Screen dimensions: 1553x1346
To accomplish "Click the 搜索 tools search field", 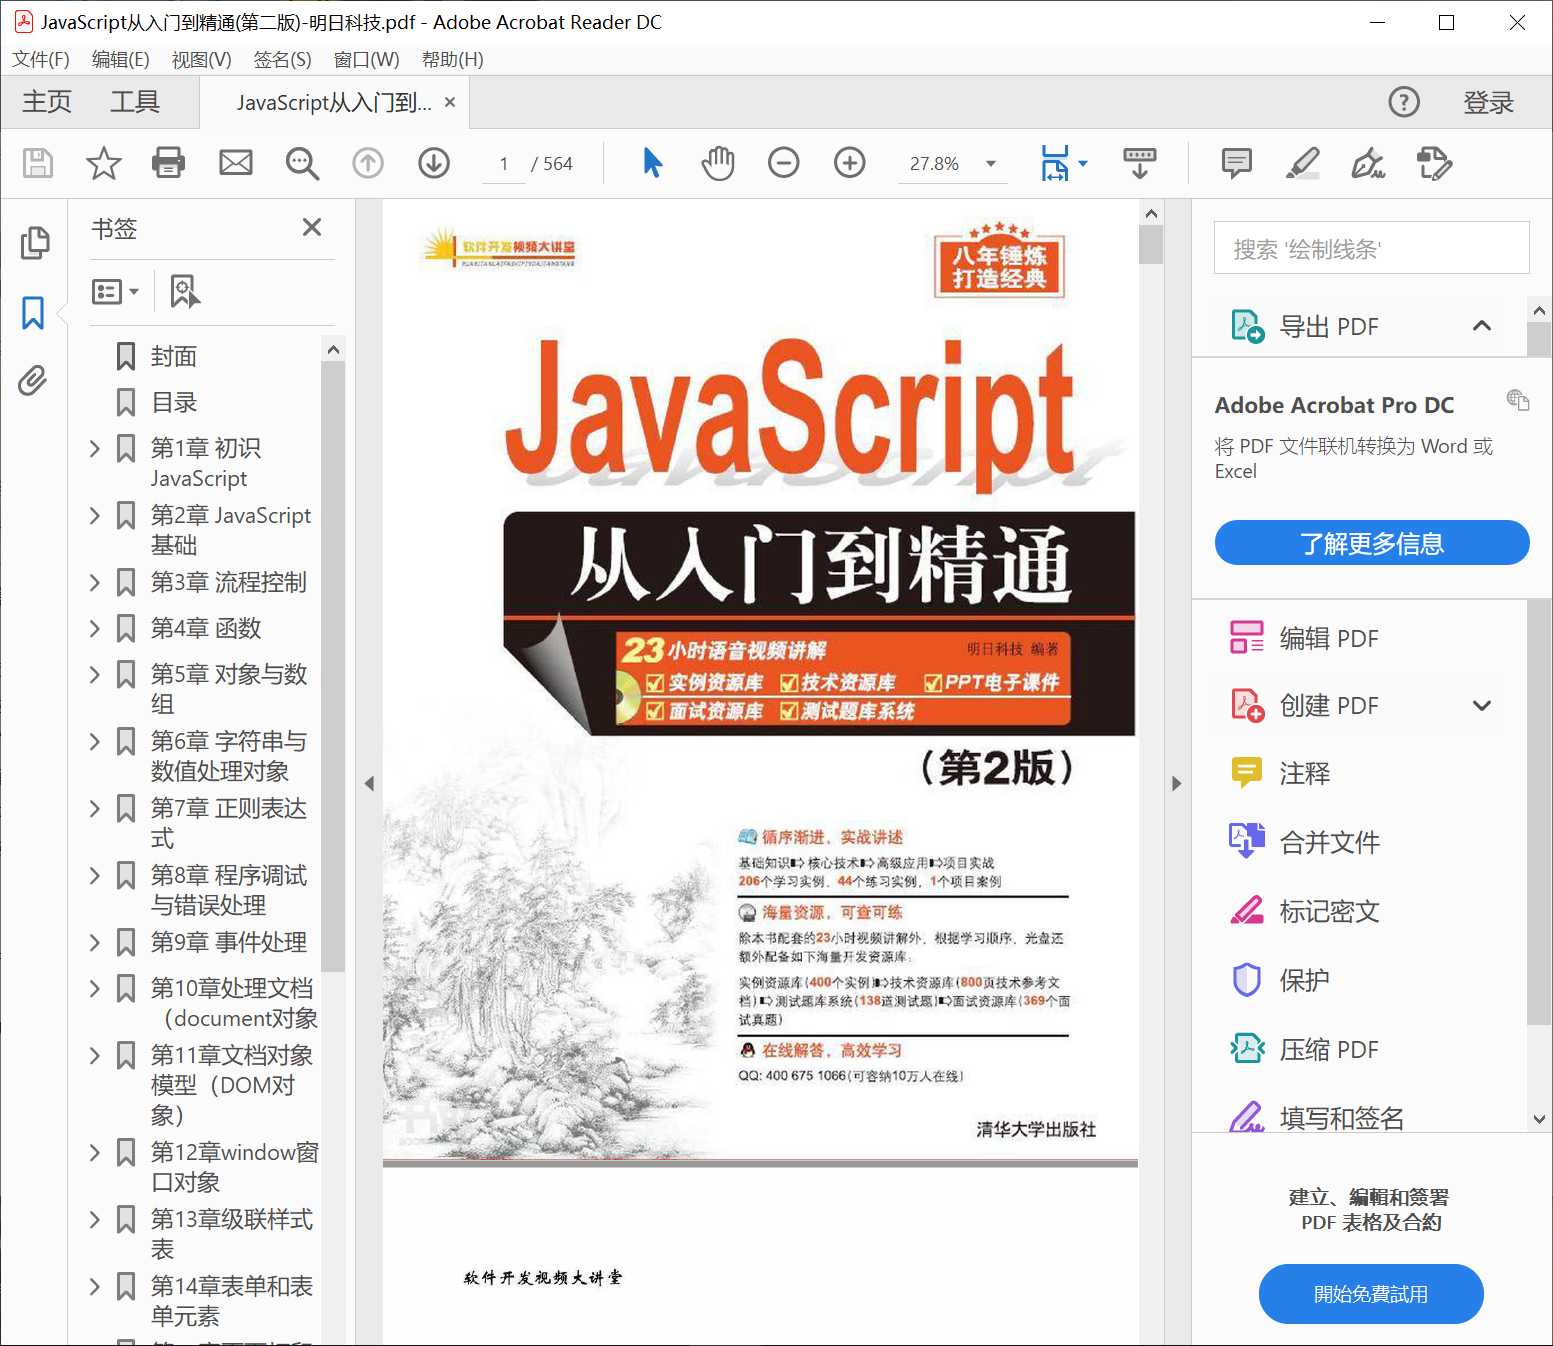I will [1371, 248].
